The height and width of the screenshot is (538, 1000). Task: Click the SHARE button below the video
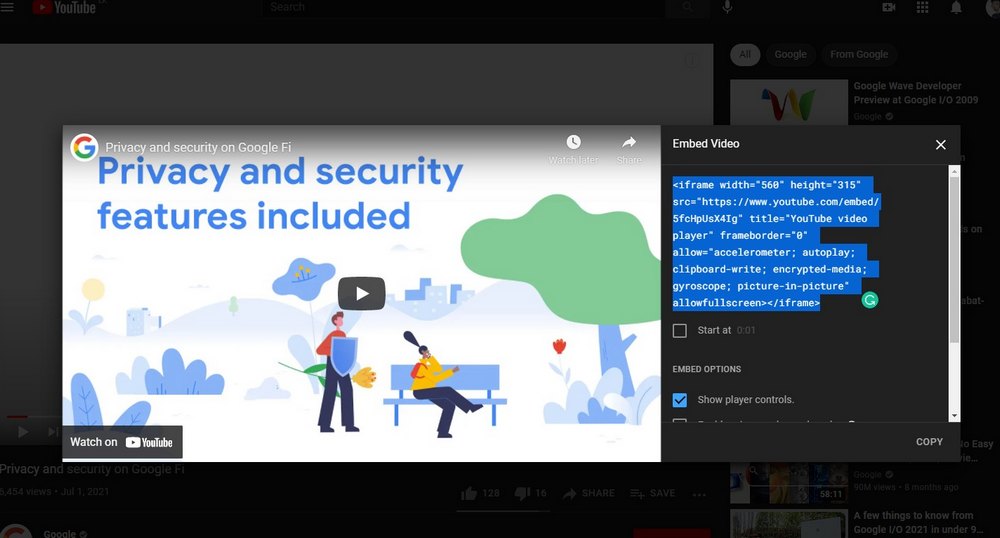click(589, 493)
